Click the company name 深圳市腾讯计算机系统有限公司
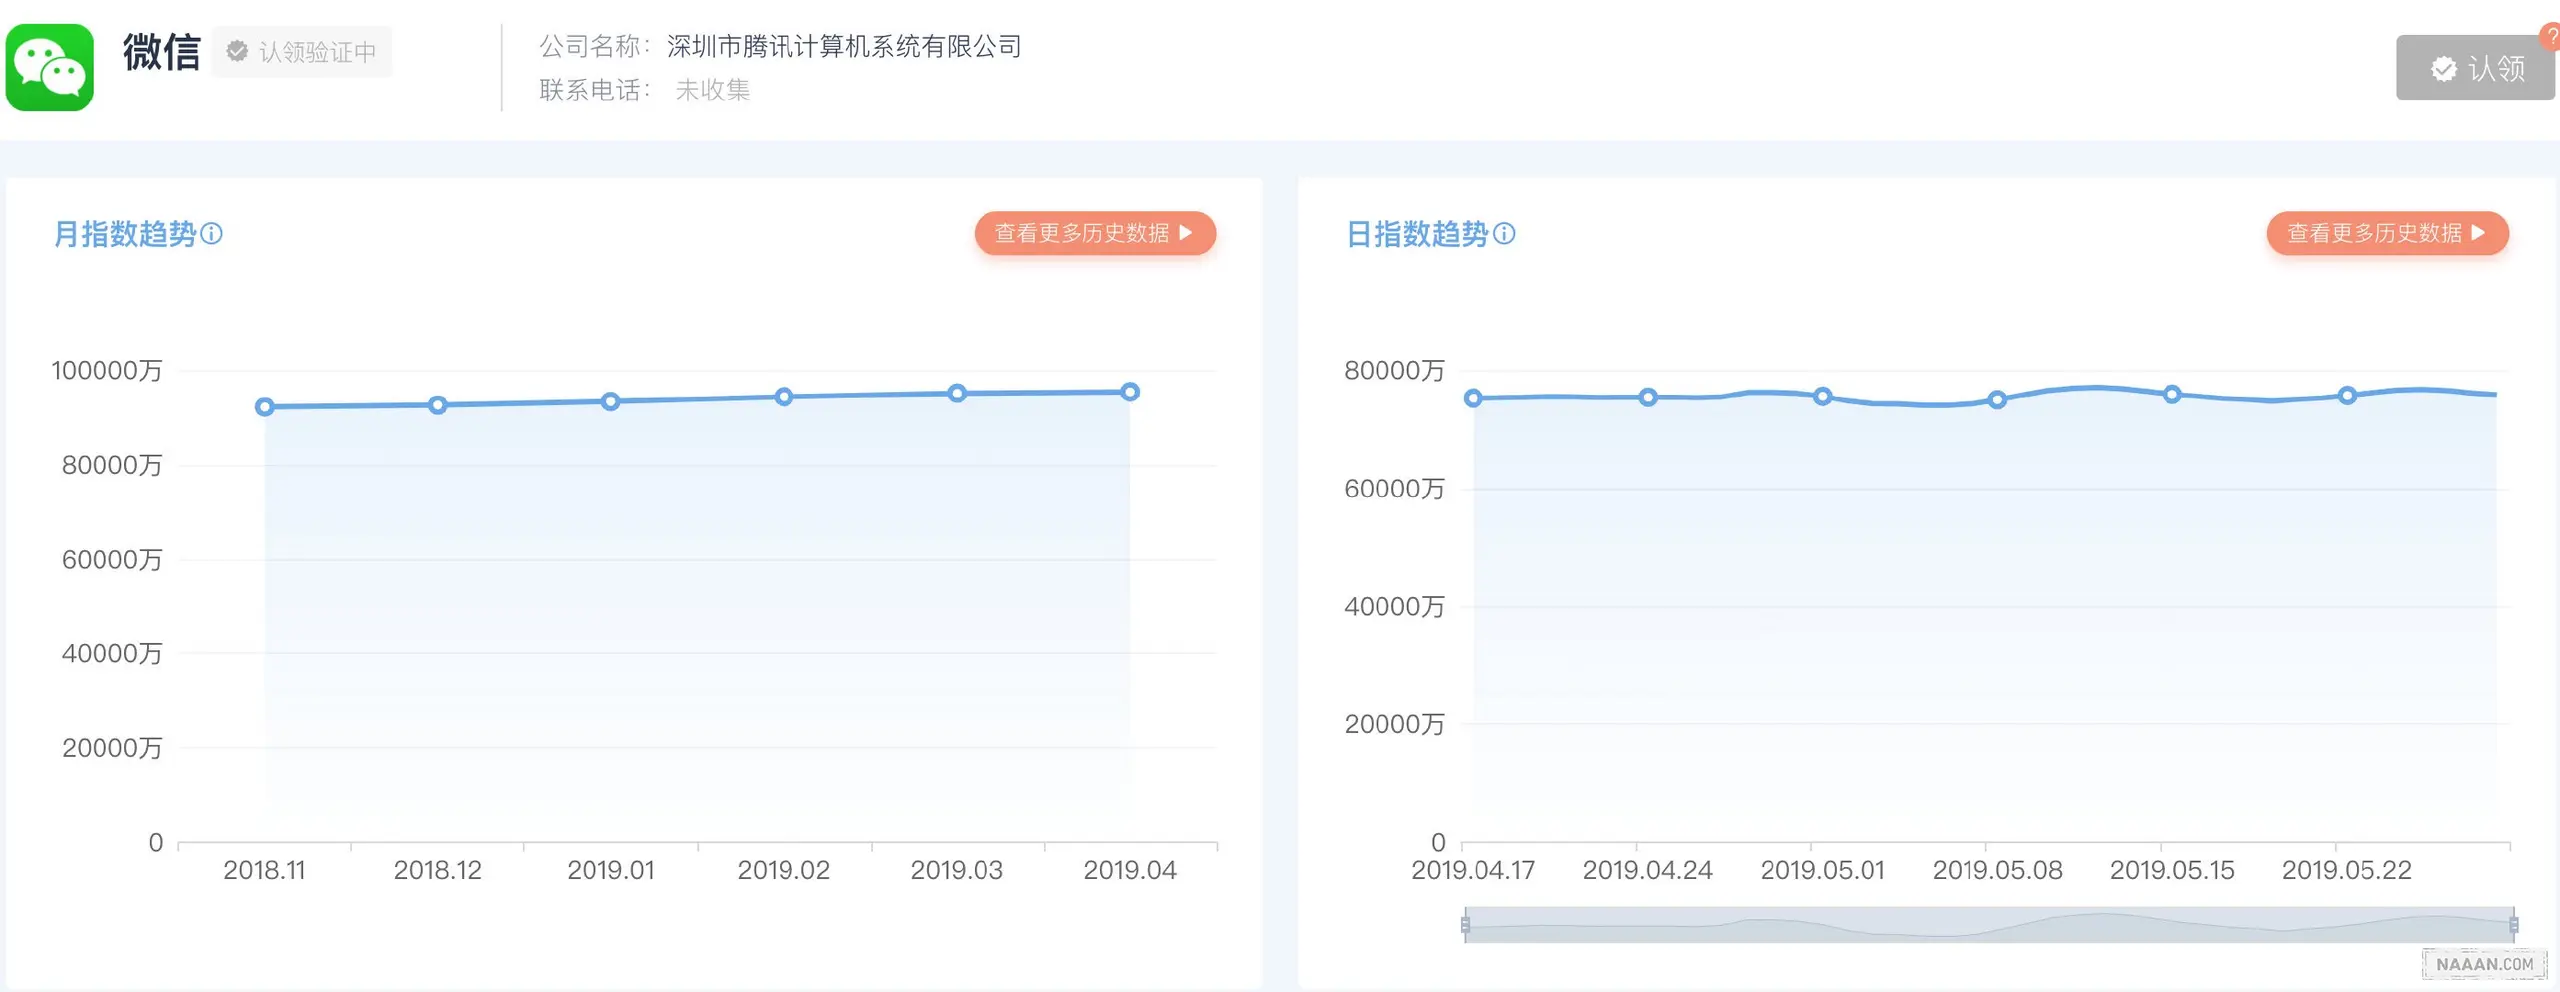The image size is (2560, 992). click(844, 46)
